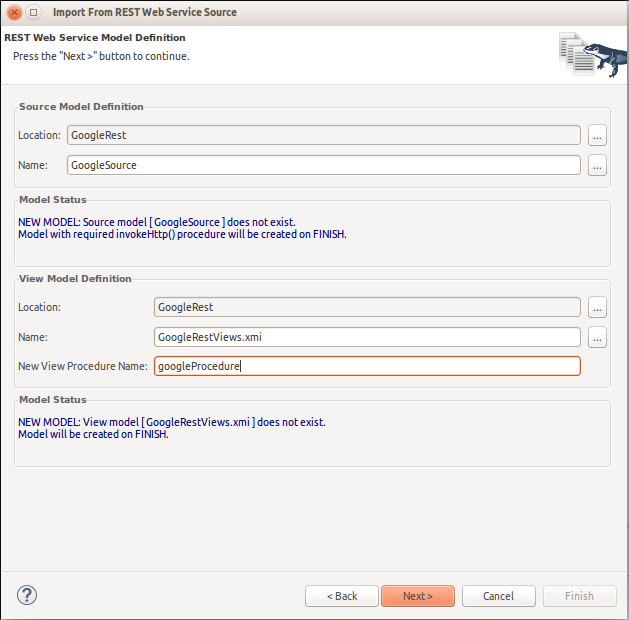Cancel the import wizard

(x=499, y=596)
